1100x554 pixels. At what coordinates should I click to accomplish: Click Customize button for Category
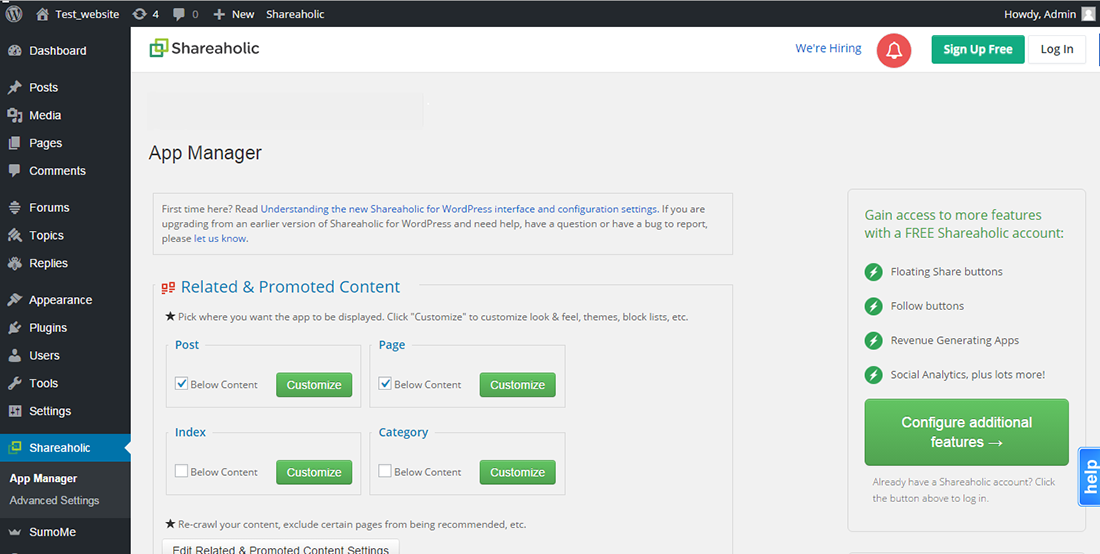click(518, 473)
